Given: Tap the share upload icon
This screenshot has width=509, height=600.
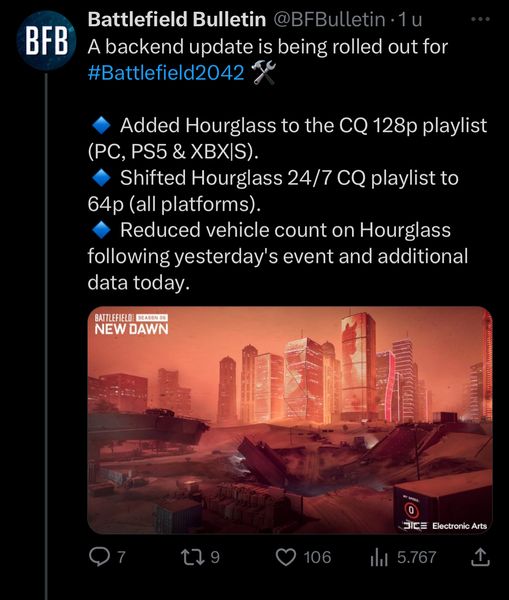Looking at the screenshot, I should coord(480,557).
